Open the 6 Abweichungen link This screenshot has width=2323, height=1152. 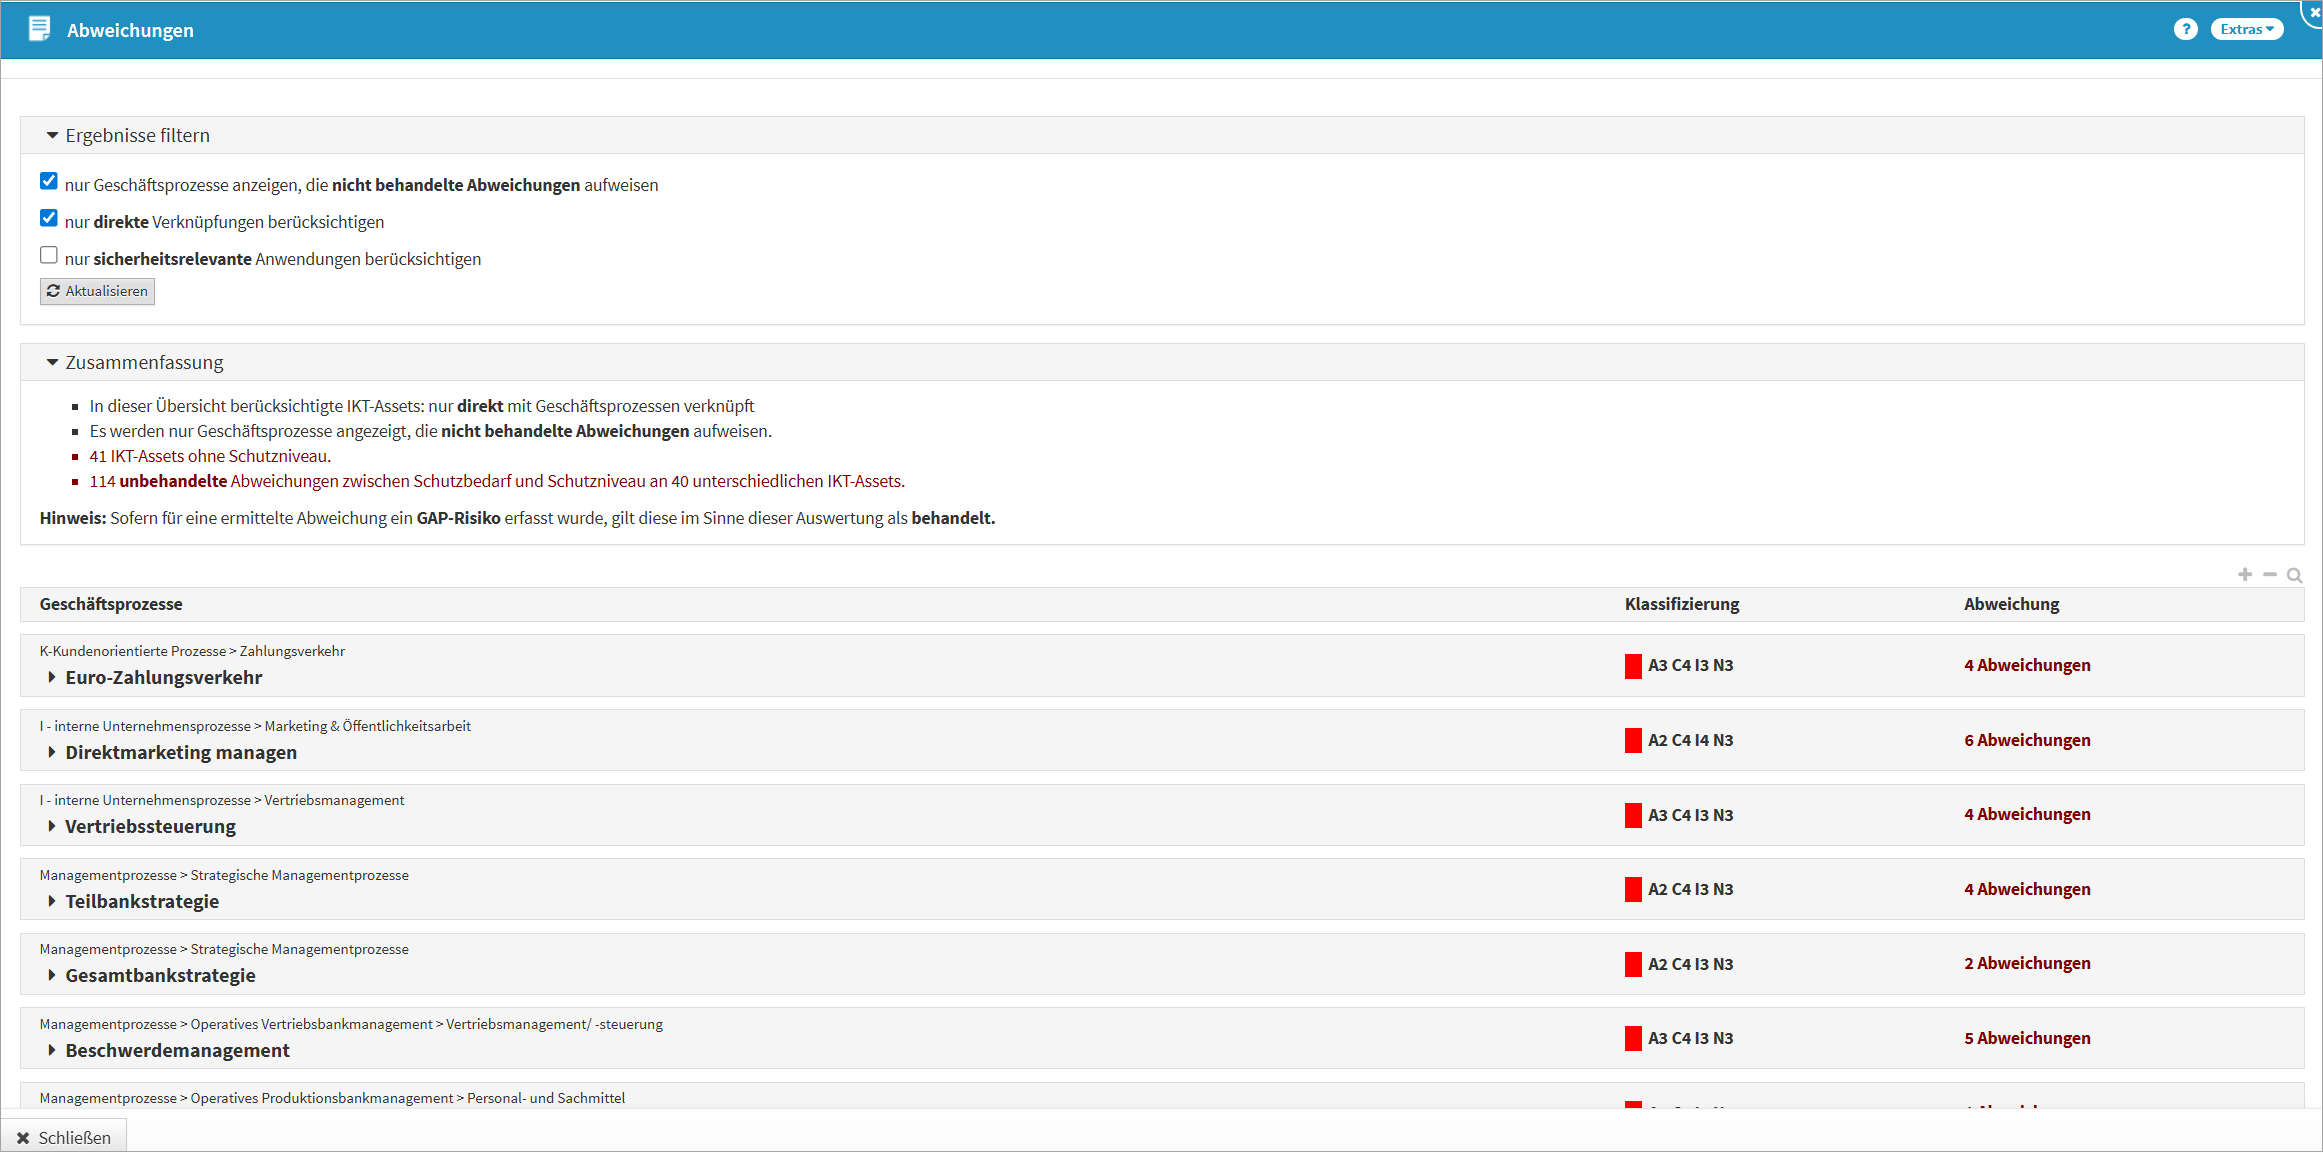pyautogui.click(x=2026, y=740)
